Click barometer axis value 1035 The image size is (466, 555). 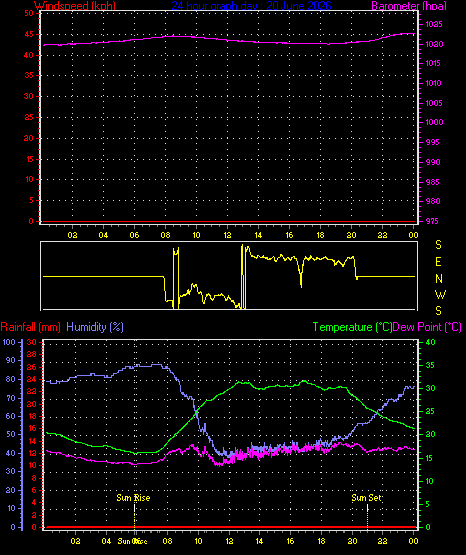tap(434, 24)
